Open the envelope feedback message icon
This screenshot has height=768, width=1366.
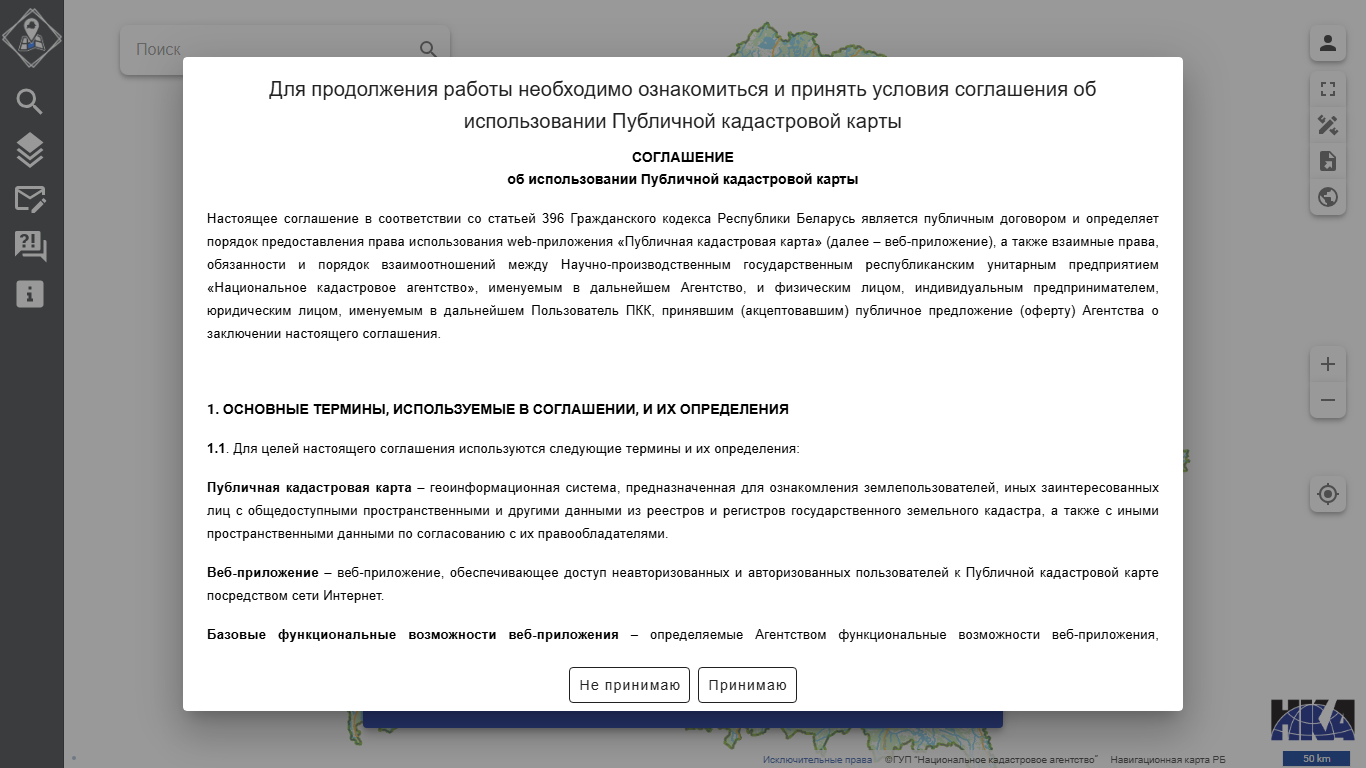30,199
